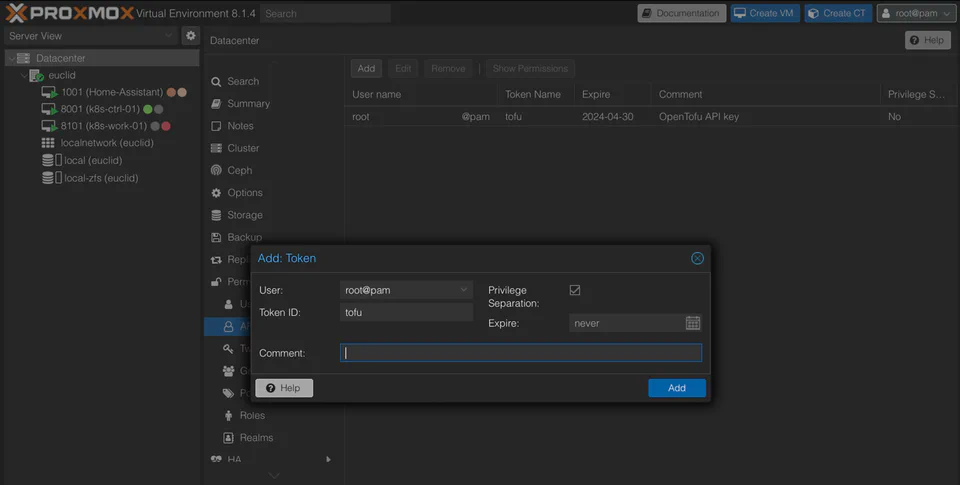Image resolution: width=960 pixels, height=485 pixels.
Task: Open the Realms menu item
Action: coord(256,438)
